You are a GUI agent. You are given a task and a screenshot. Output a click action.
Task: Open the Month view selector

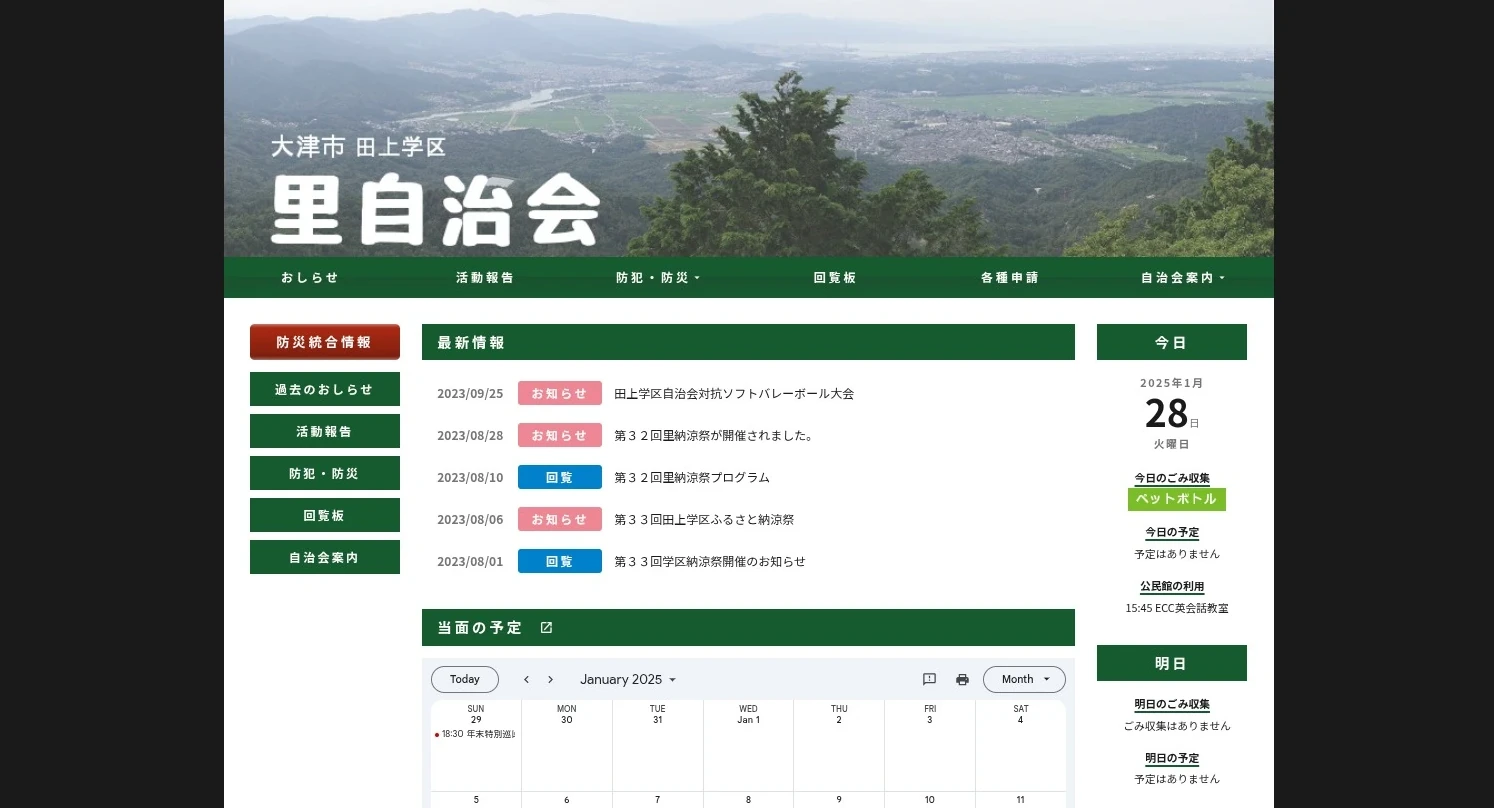[x=1024, y=679]
